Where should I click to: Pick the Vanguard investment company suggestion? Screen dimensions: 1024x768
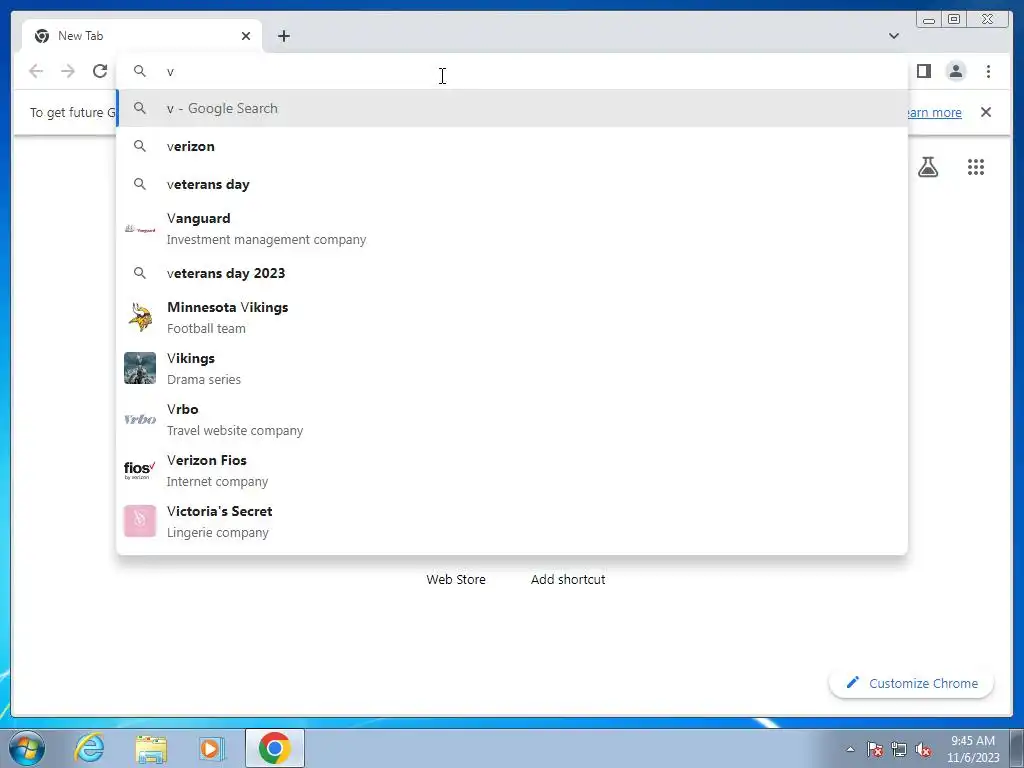coord(512,229)
